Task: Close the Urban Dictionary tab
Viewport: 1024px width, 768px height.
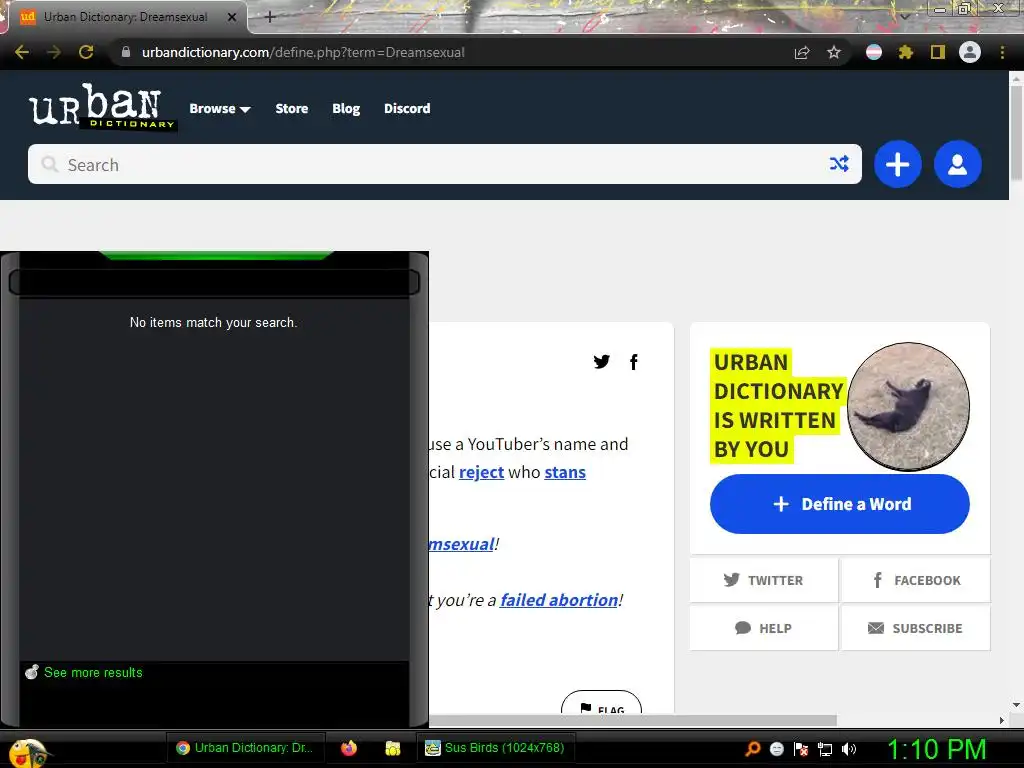Action: [x=232, y=17]
